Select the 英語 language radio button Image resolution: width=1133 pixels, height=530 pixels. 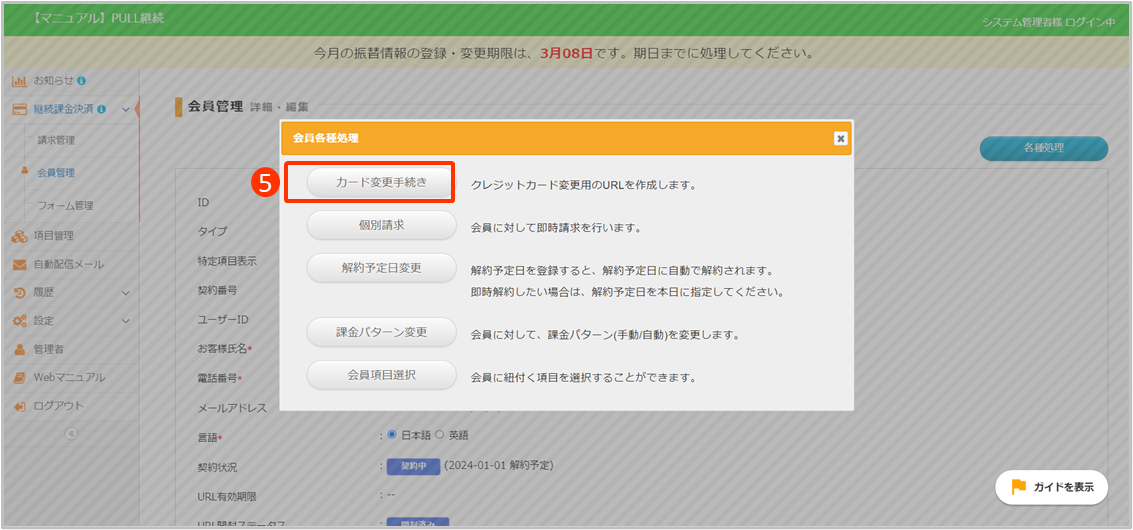(439, 435)
